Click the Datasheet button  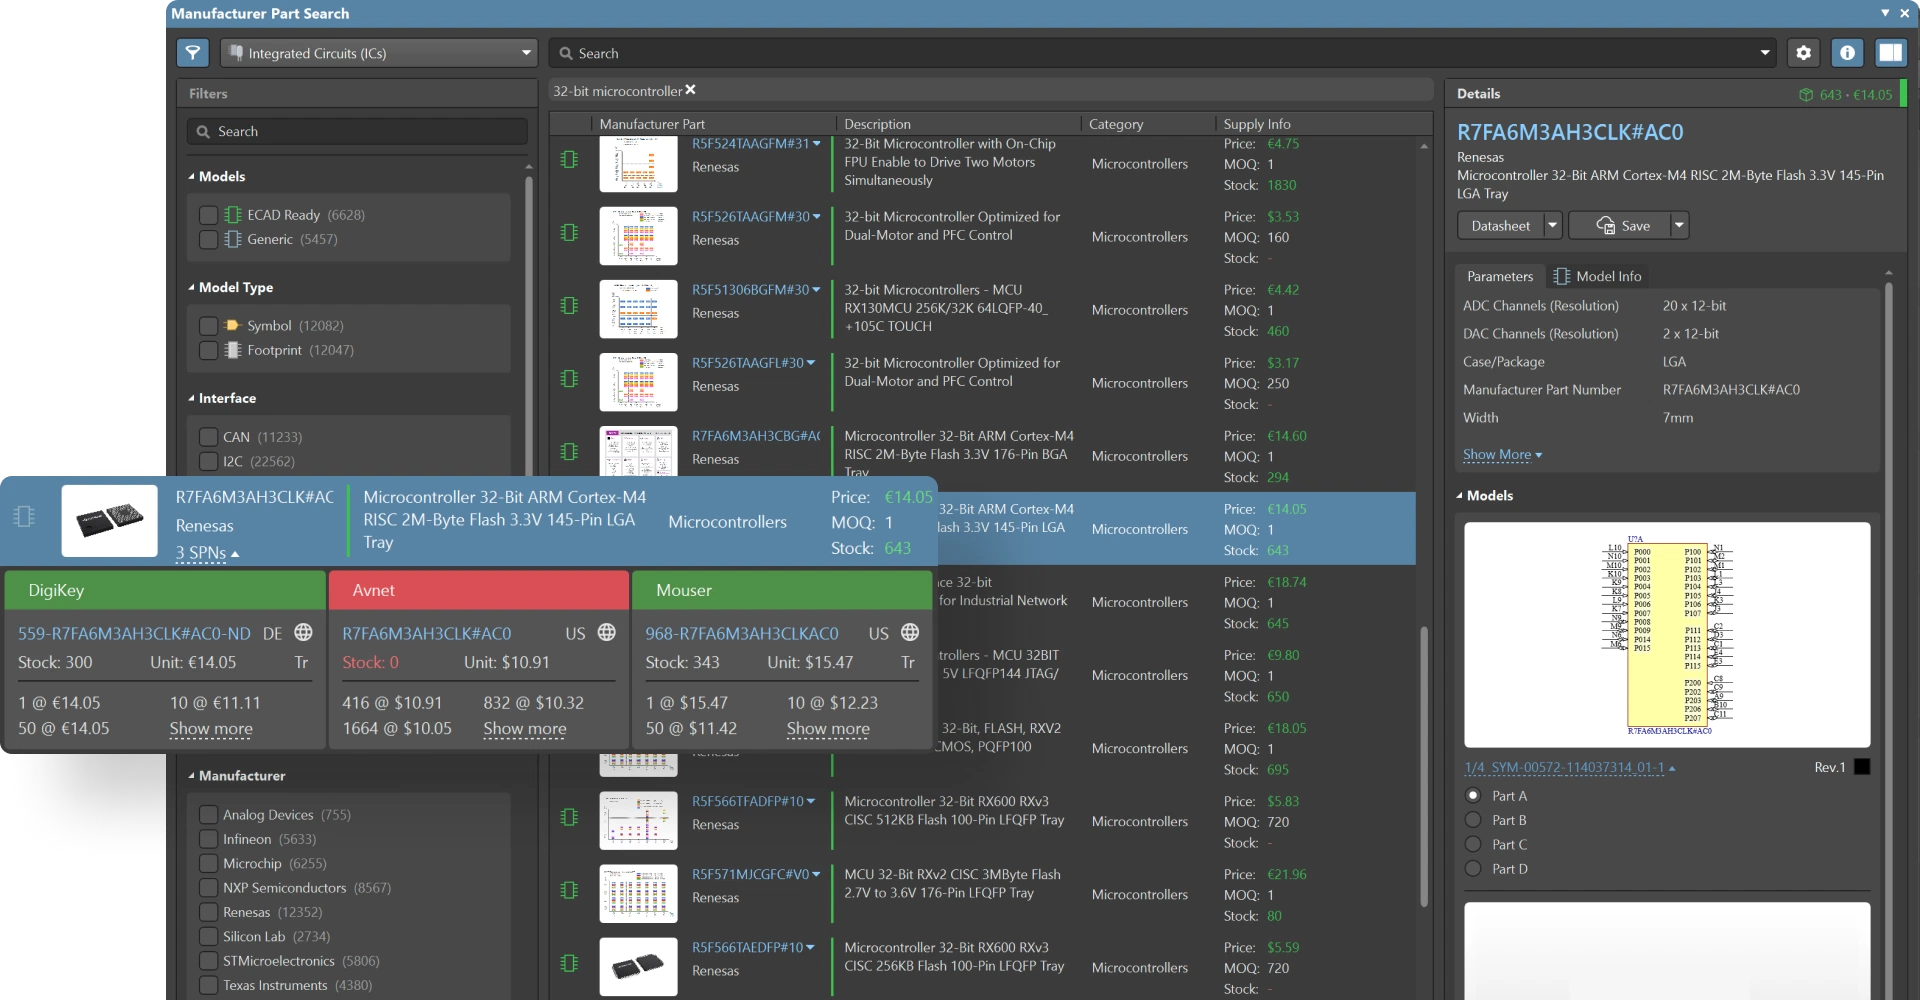pyautogui.click(x=1500, y=226)
